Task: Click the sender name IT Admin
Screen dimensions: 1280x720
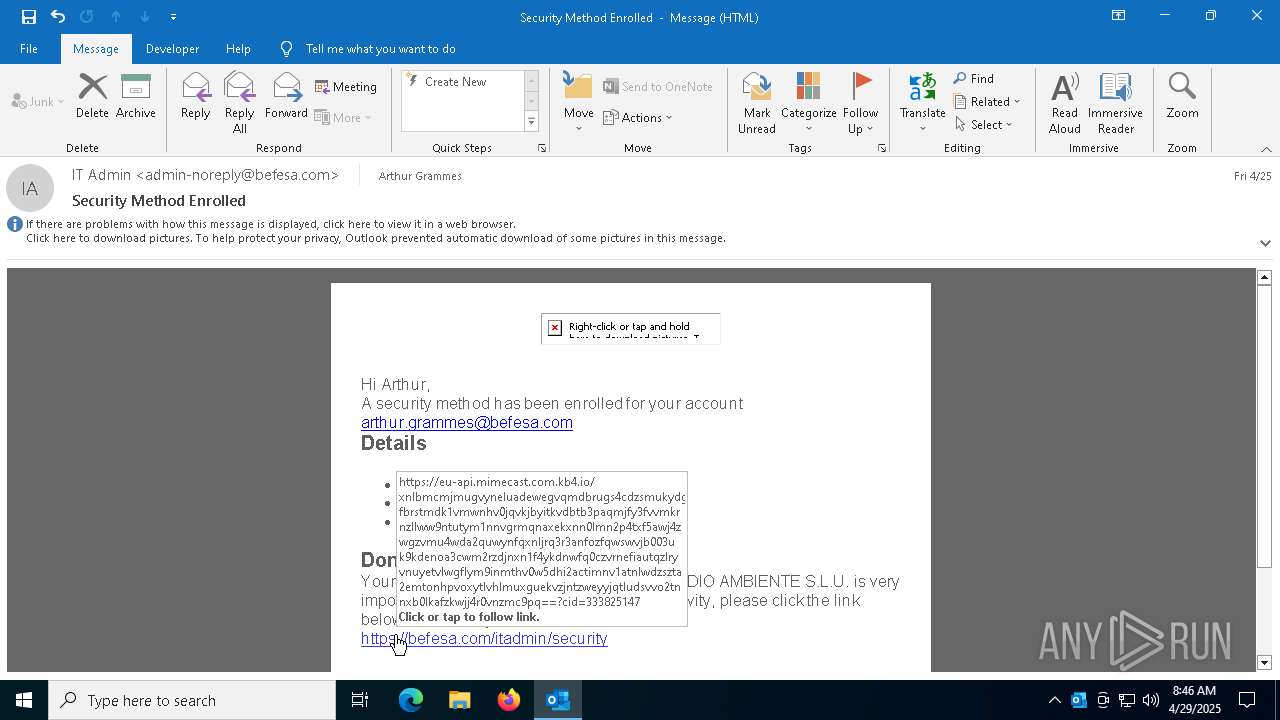Action: click(x=205, y=175)
